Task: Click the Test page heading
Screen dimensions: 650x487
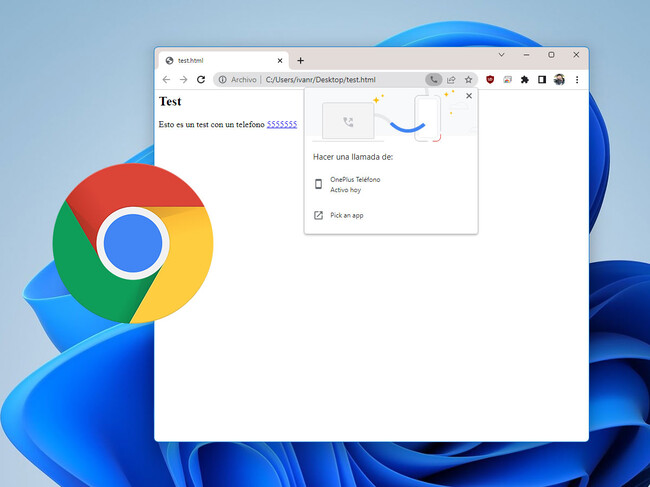Action: point(170,102)
